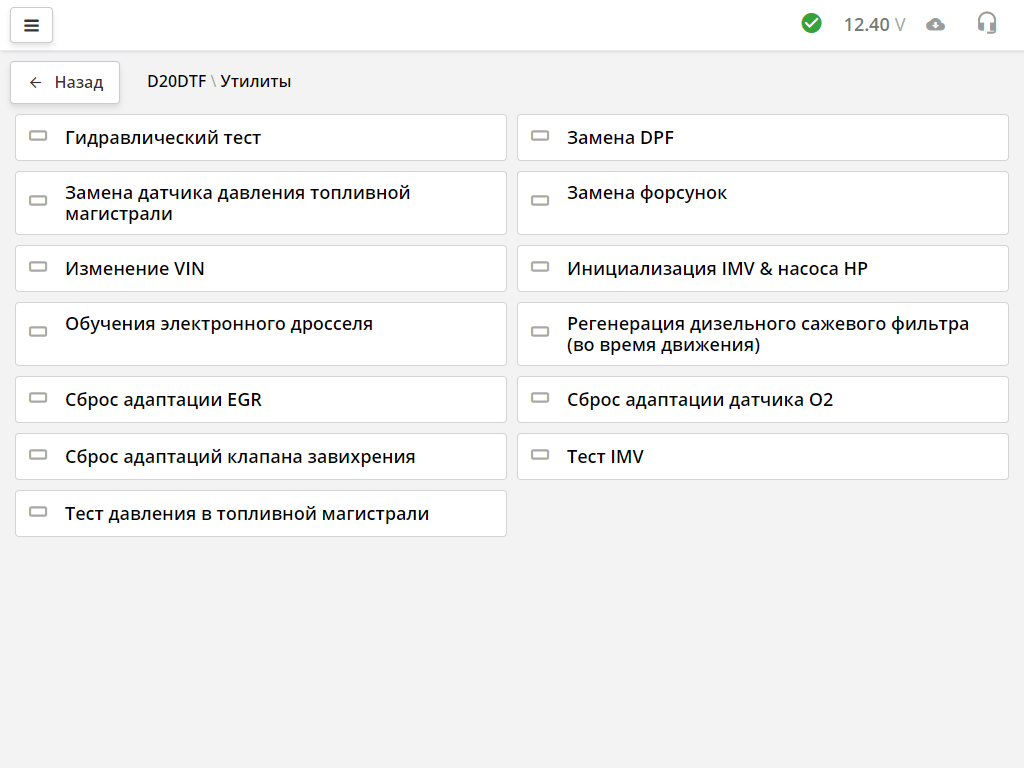Click the icon beside Гидравлический тест
The image size is (1024, 768).
pyautogui.click(x=39, y=136)
